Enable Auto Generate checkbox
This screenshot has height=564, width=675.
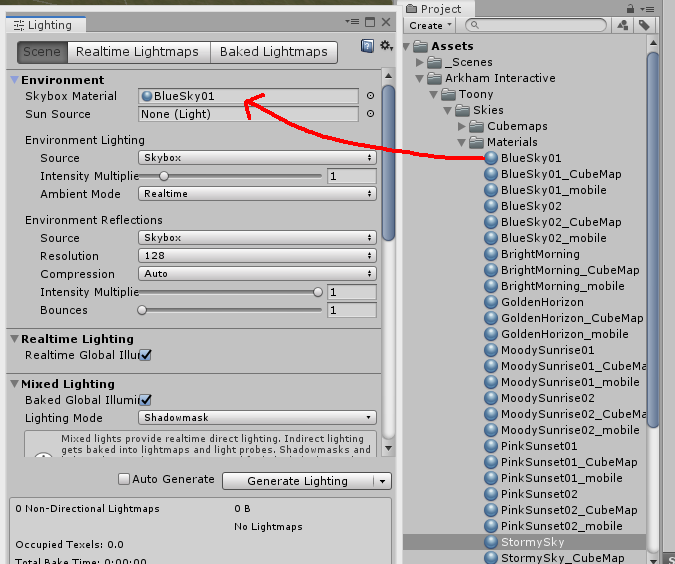click(x=124, y=479)
